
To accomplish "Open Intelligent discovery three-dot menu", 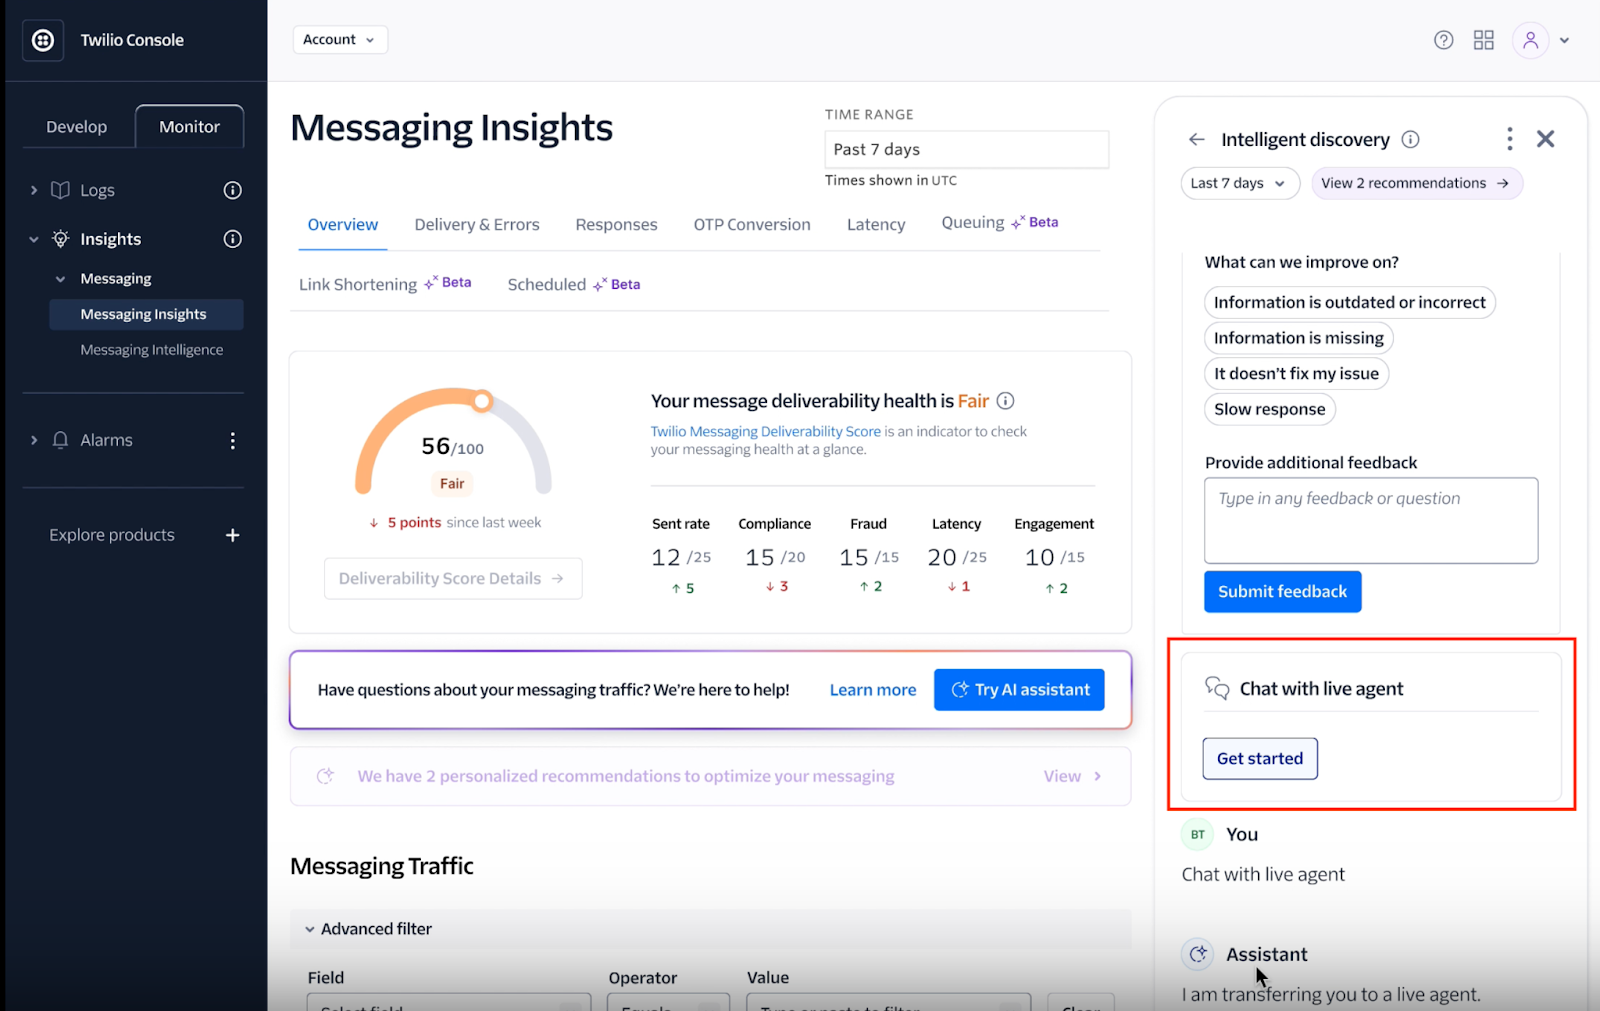I will (x=1509, y=139).
